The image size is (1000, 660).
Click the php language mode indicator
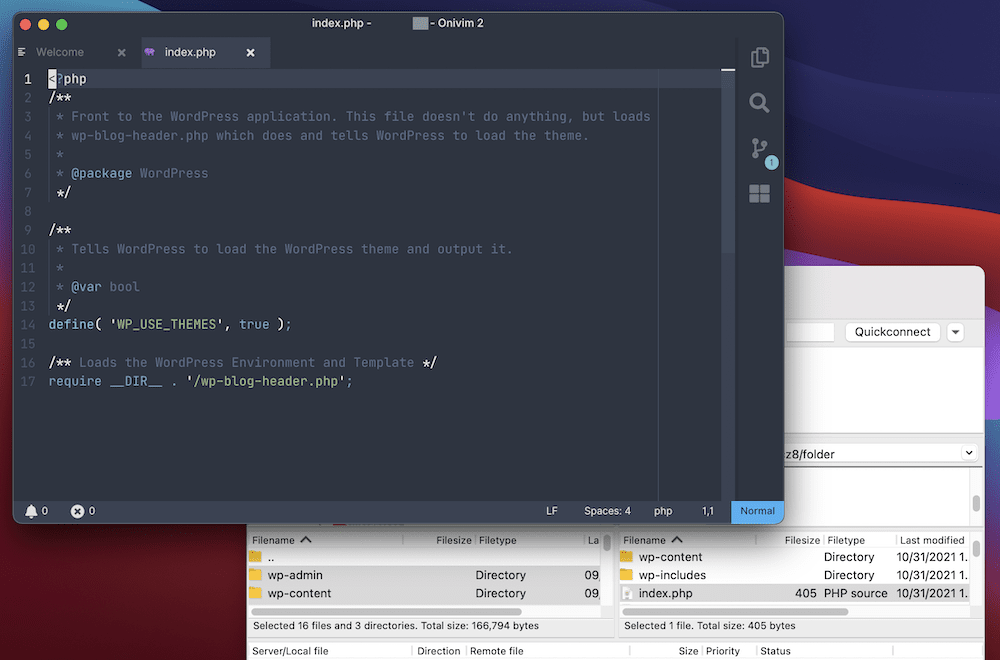(x=663, y=511)
